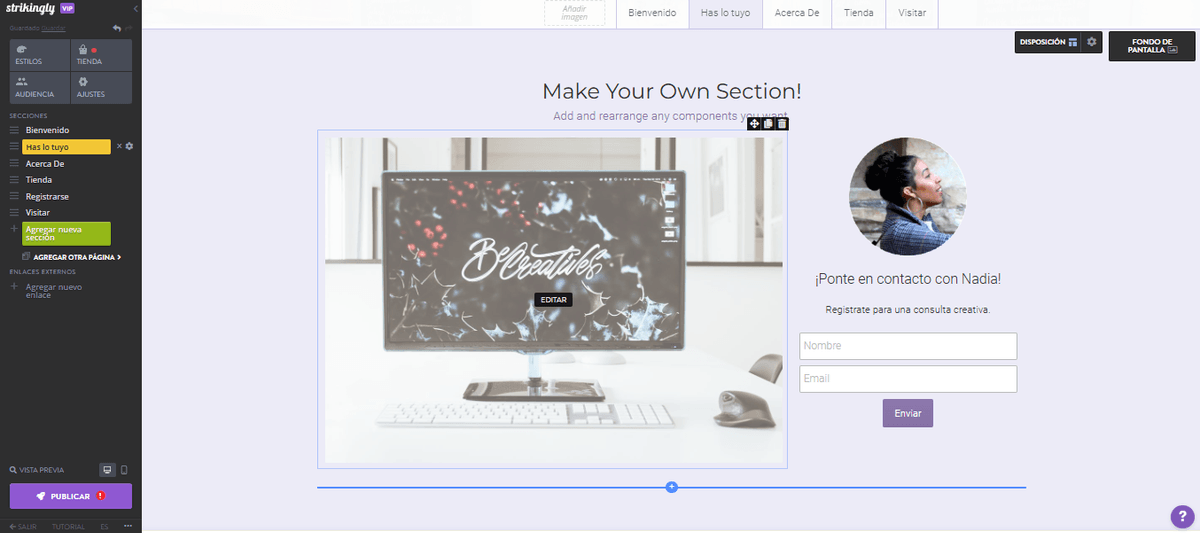Click the Email input field
The width and height of the screenshot is (1200, 533).
pyautogui.click(x=908, y=379)
